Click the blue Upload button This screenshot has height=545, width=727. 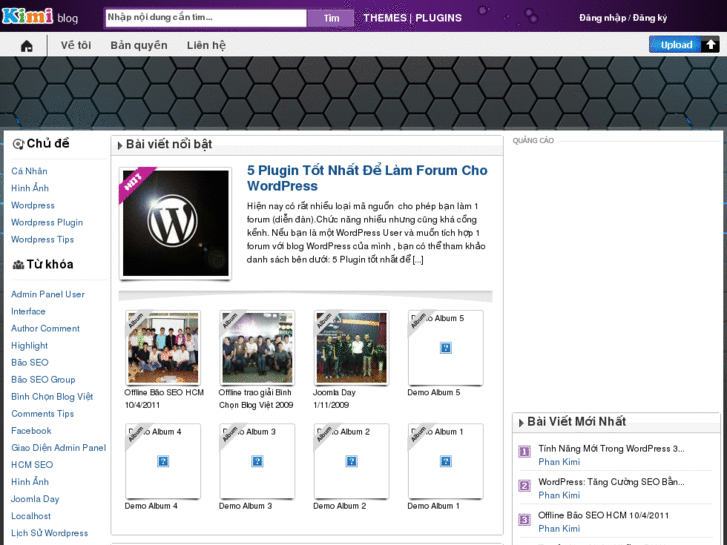pyautogui.click(x=676, y=45)
